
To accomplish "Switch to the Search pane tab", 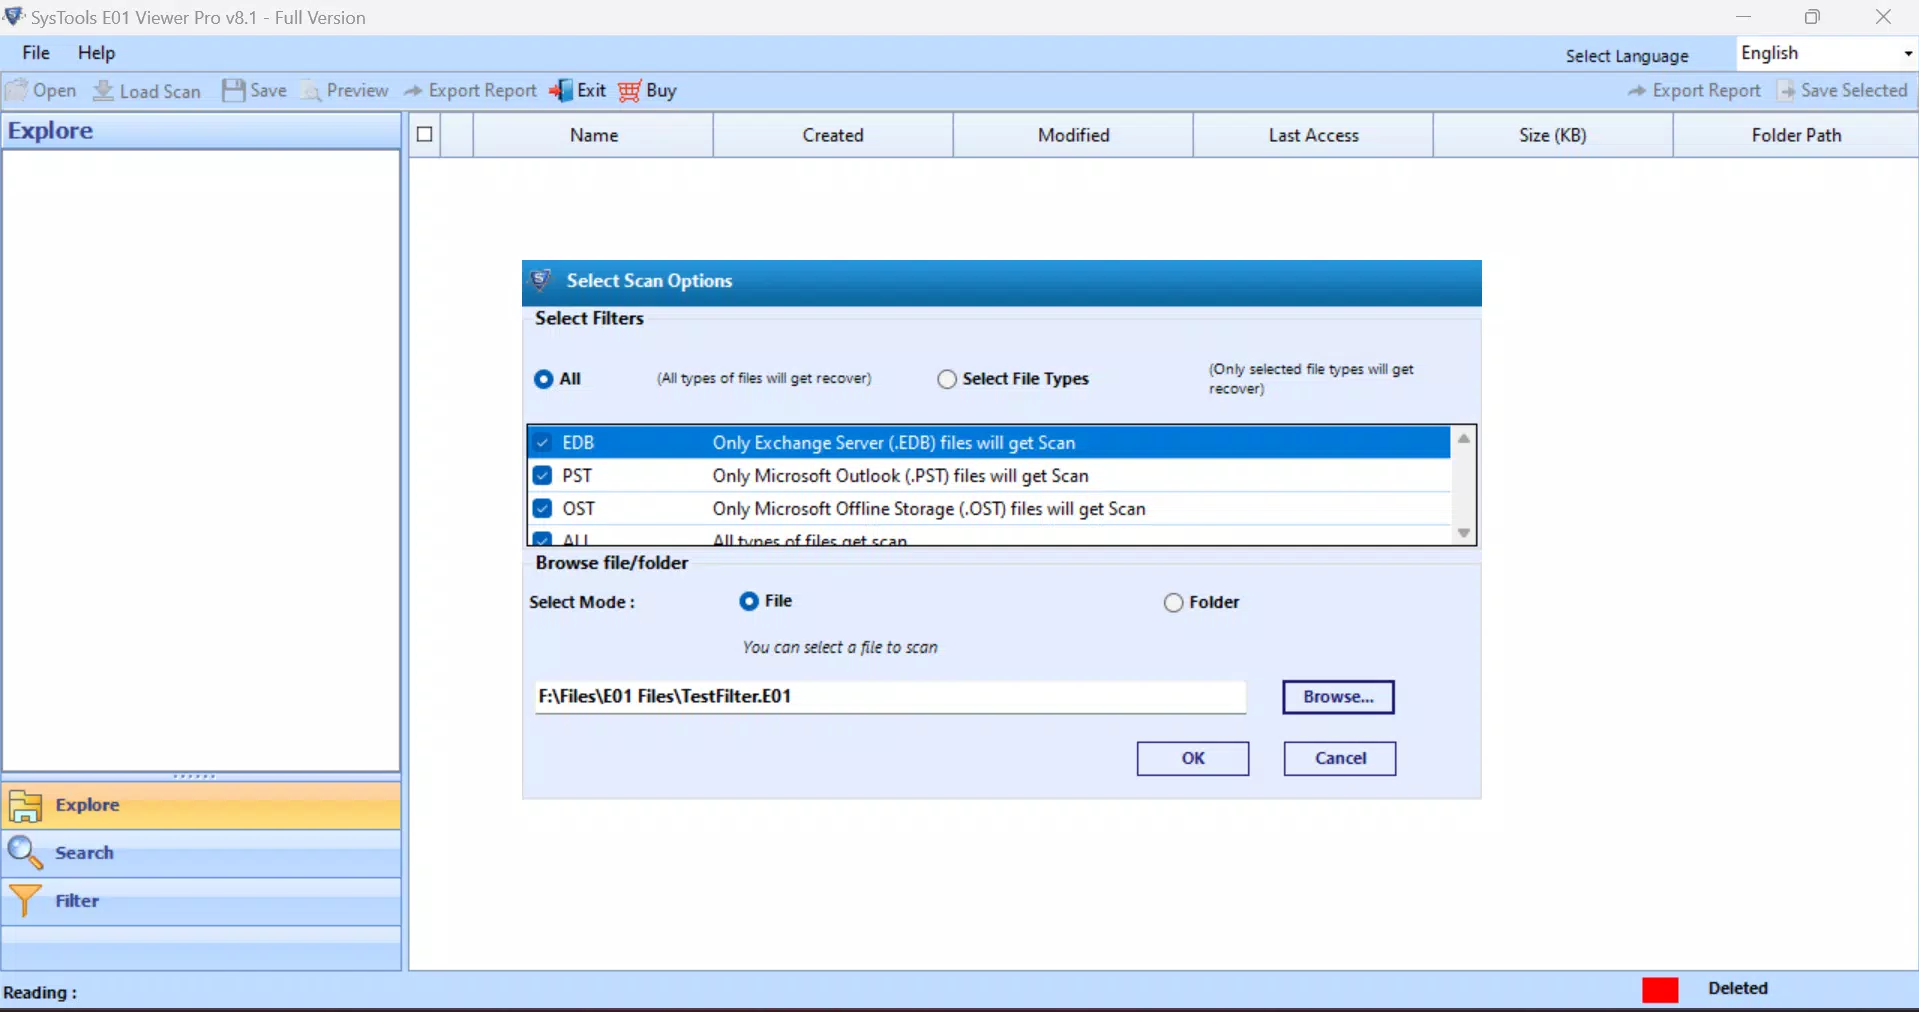I will point(201,853).
